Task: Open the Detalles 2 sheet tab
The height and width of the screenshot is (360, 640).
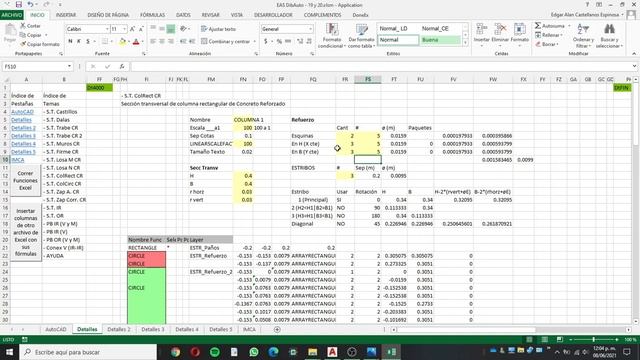Action: coord(119,329)
